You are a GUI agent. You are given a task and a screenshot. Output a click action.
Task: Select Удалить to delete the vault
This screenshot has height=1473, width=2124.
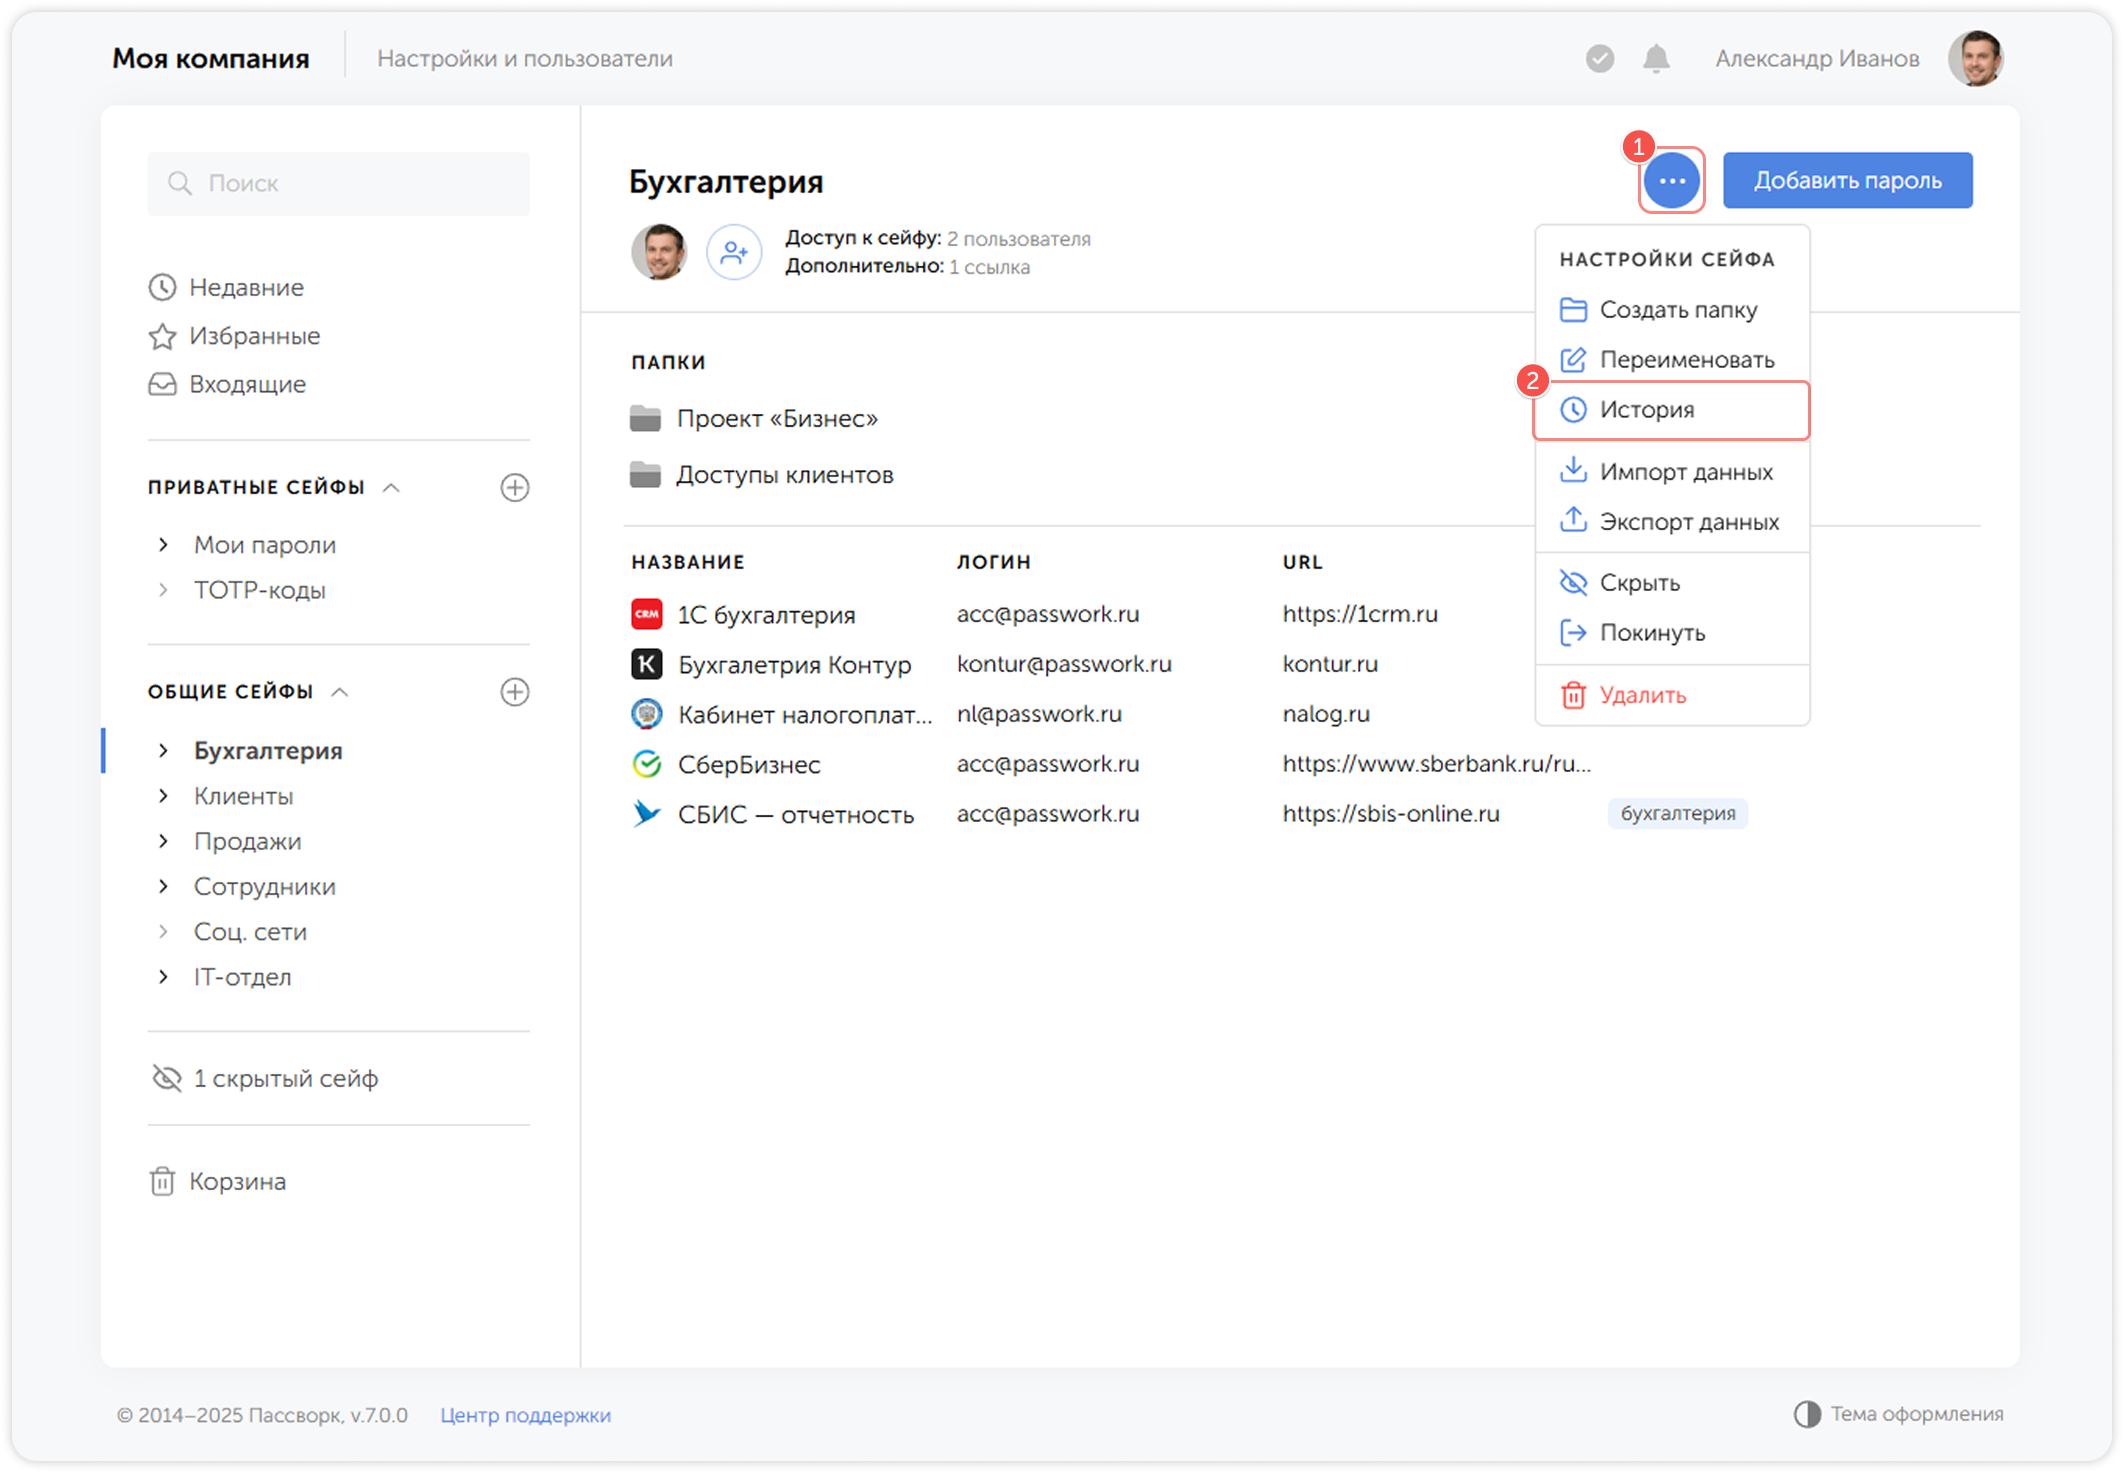point(1672,695)
